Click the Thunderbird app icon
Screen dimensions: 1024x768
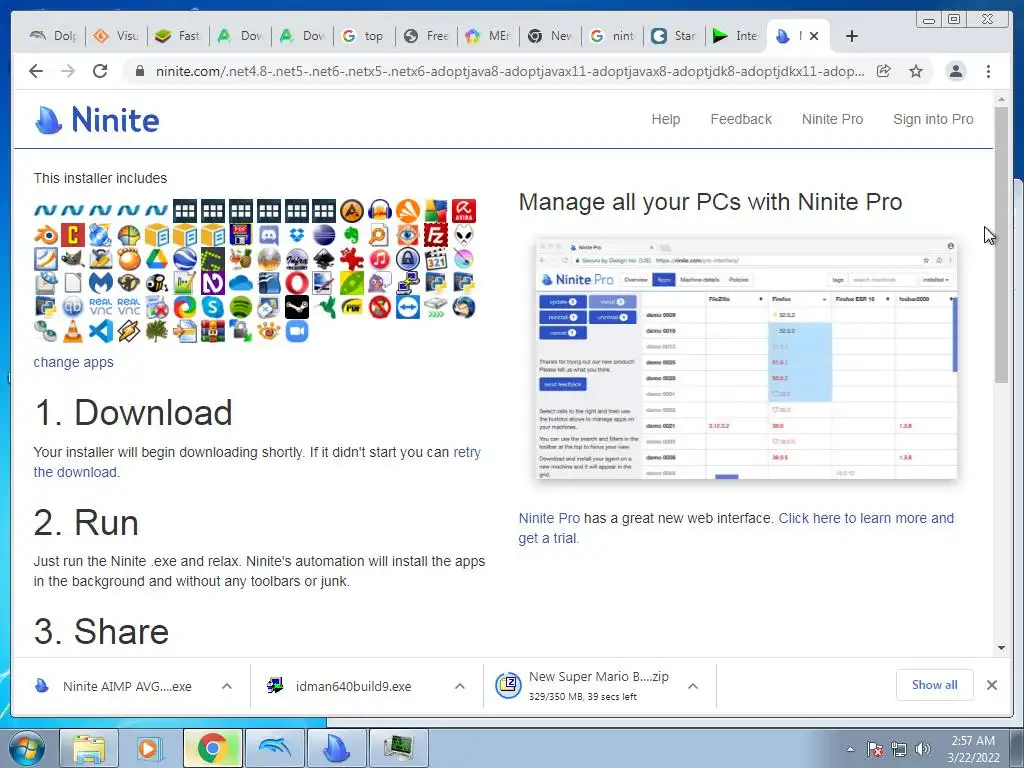pyautogui.click(x=464, y=307)
